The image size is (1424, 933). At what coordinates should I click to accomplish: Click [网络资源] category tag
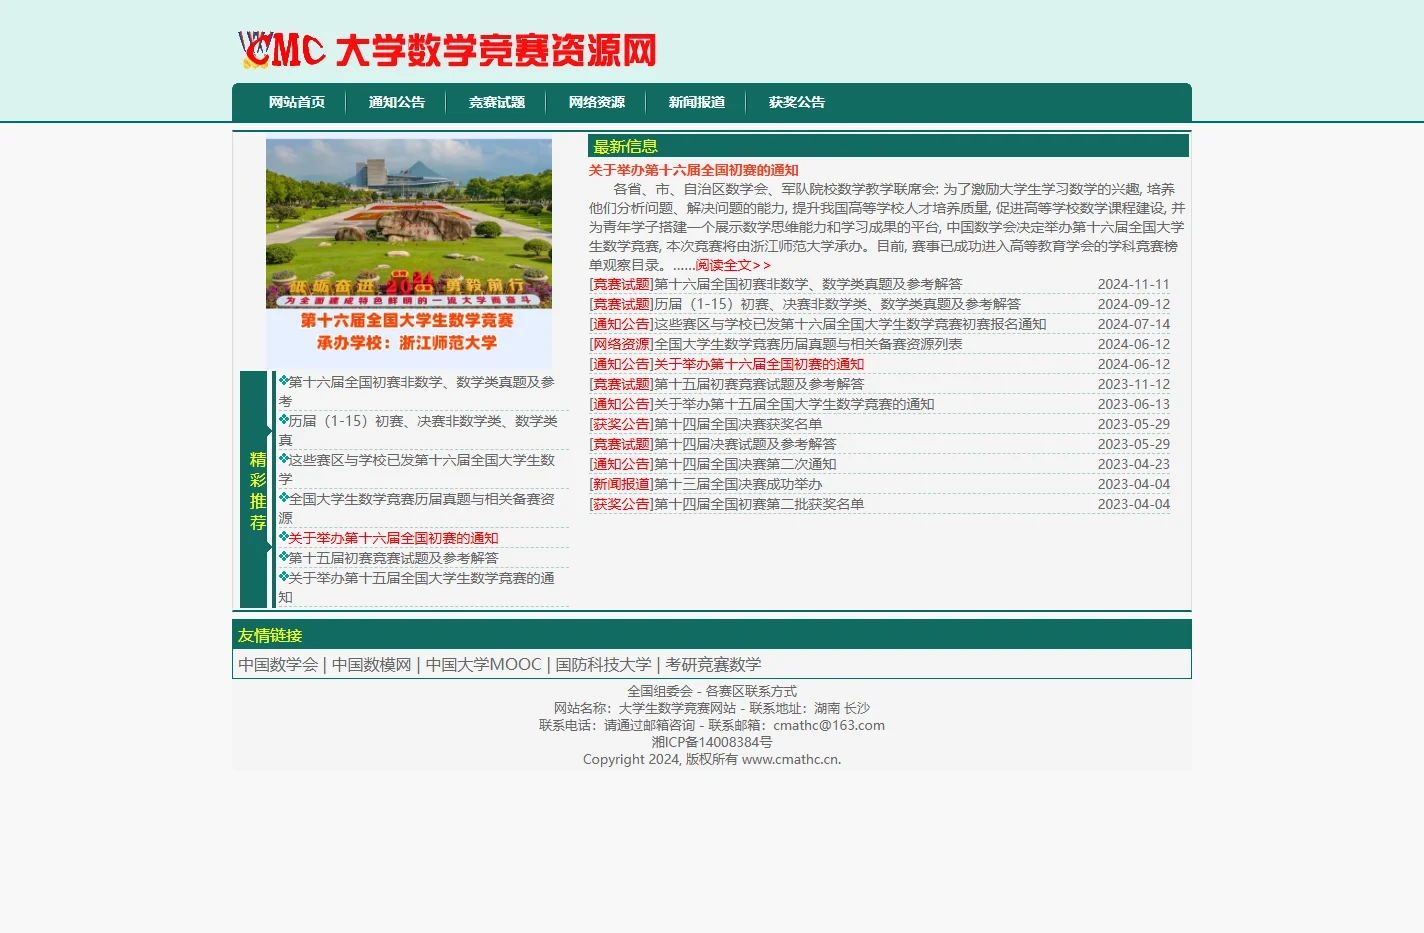pos(622,344)
